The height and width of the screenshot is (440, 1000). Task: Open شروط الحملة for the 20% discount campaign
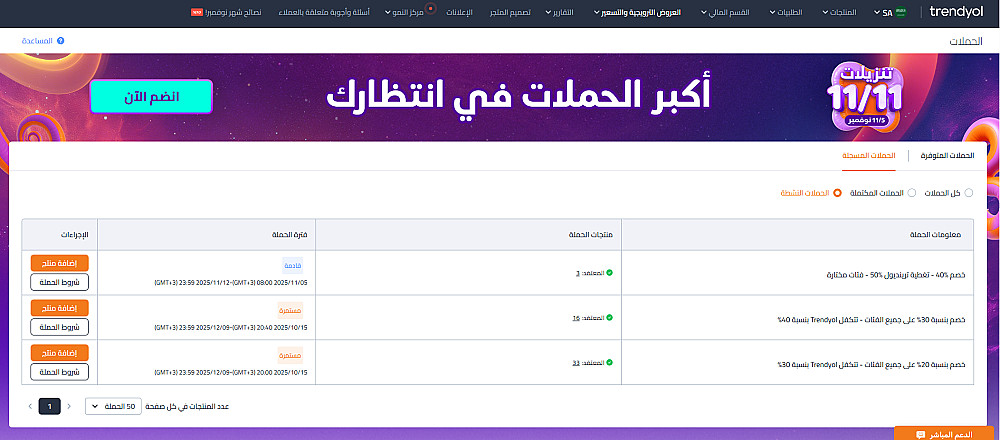coord(59,371)
